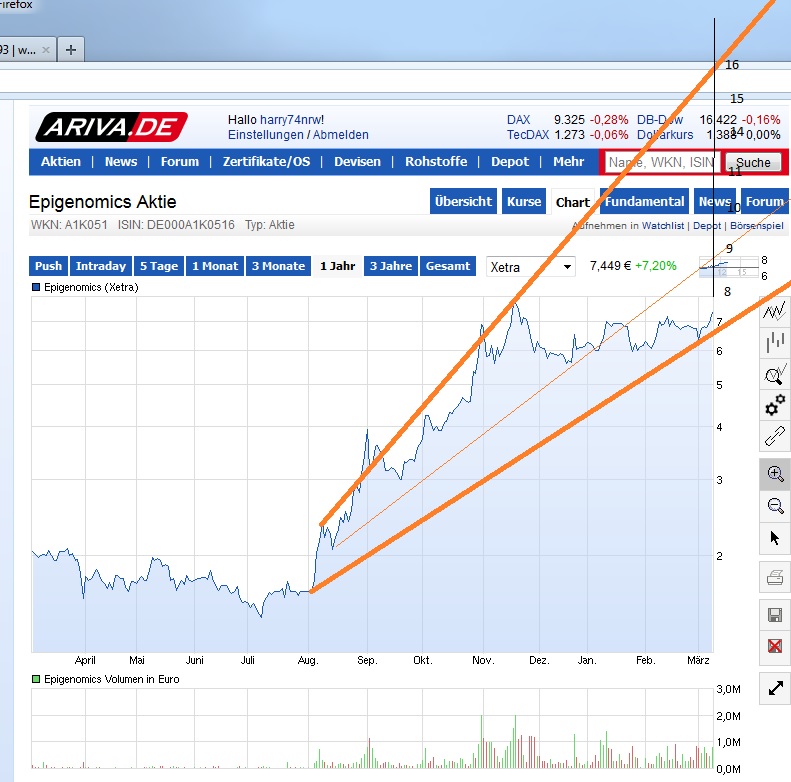
Task: Open the Einstellungen link
Action: click(266, 135)
